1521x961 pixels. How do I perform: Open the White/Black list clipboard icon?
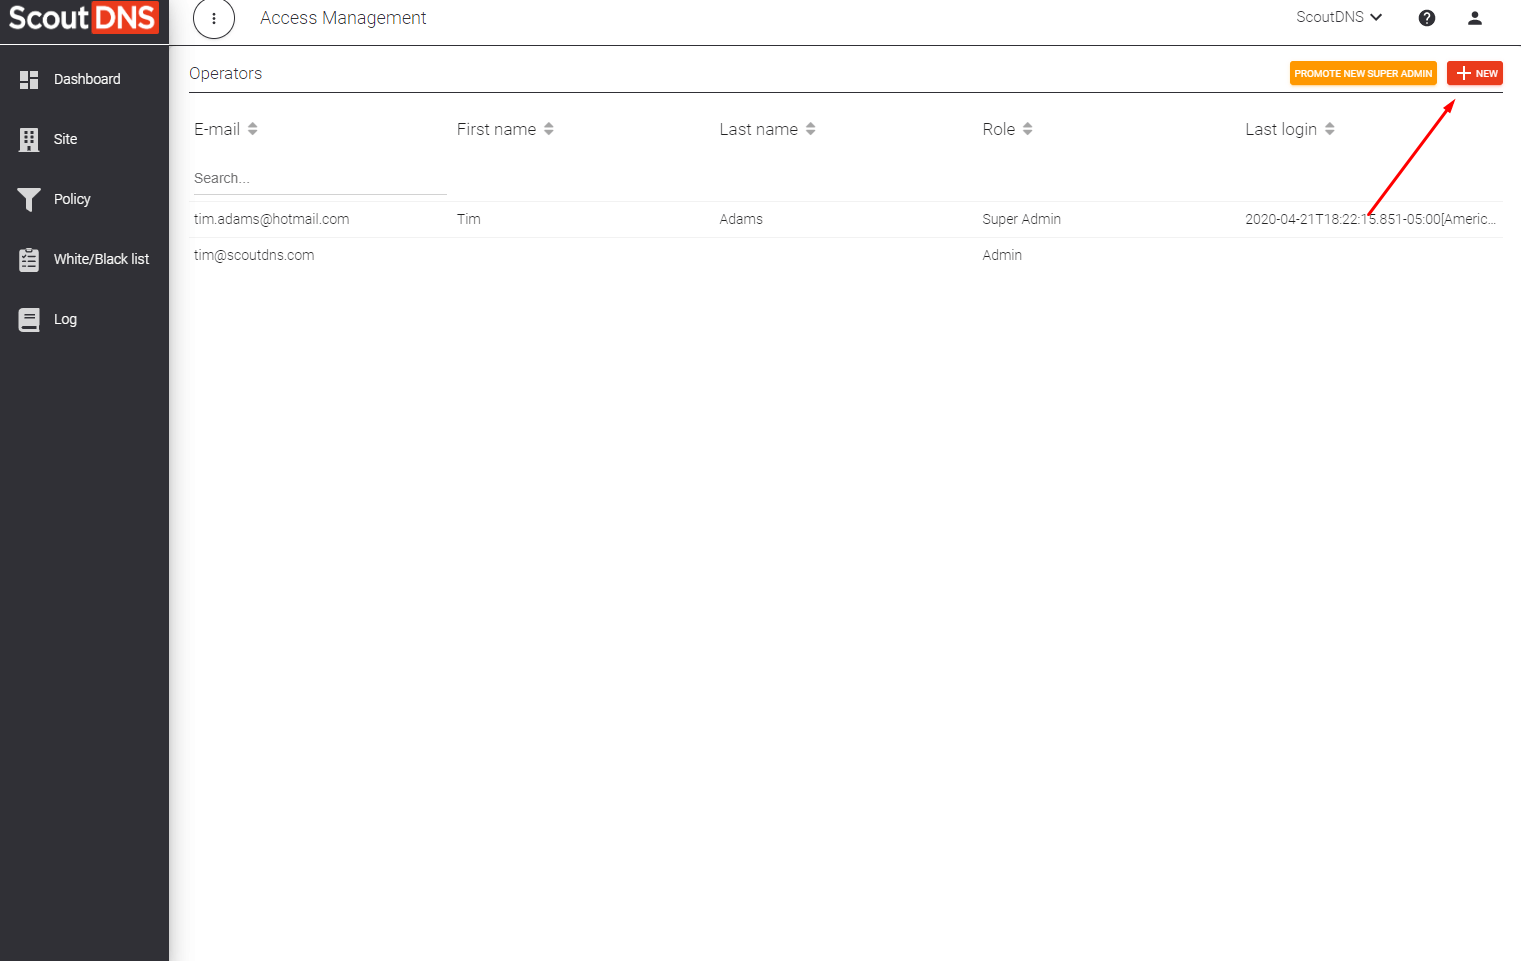coord(29,259)
